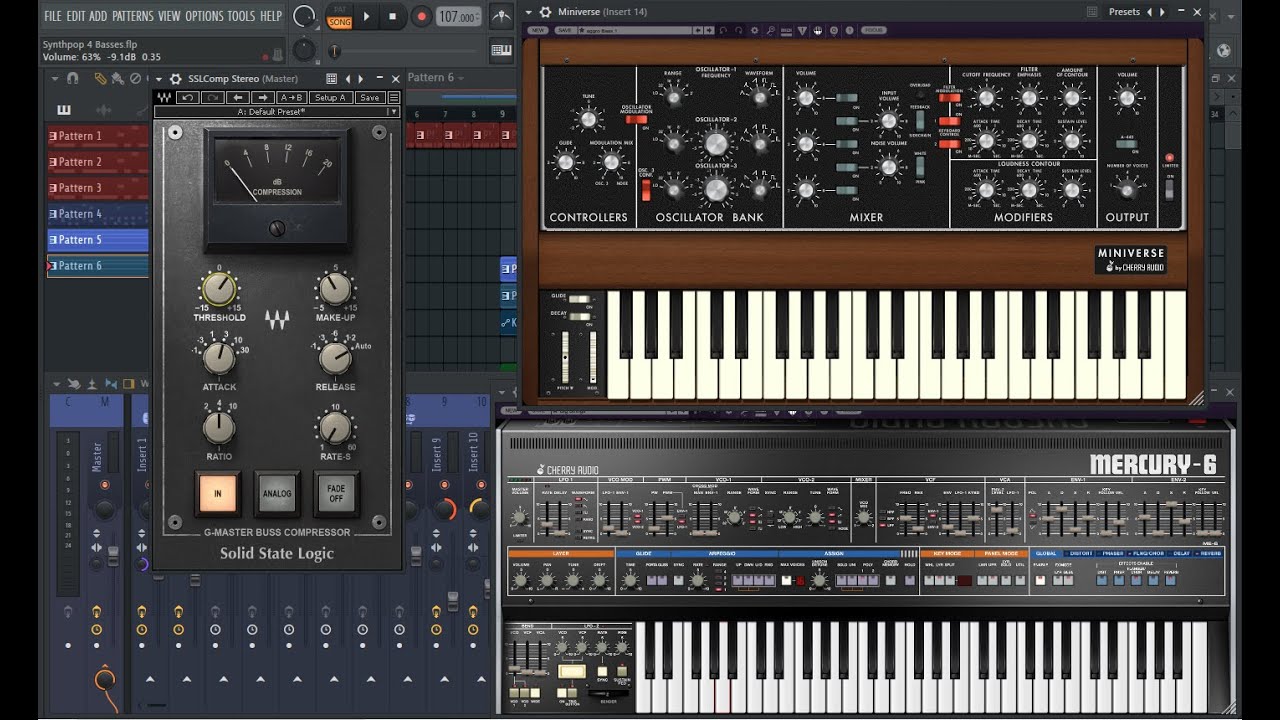Select Pattern 5 in the playlist picker
1280x720 pixels.
(98, 240)
